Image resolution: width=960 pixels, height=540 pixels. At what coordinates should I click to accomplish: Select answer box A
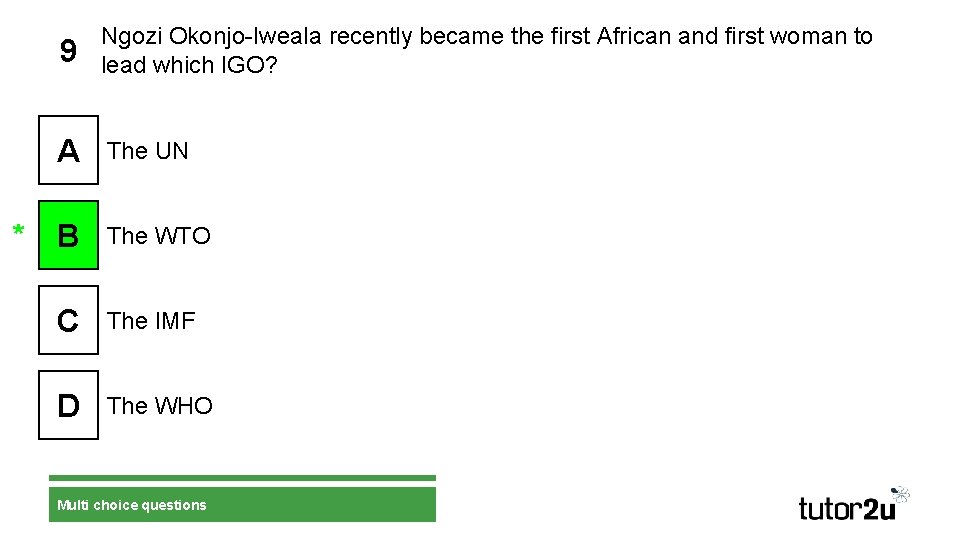(x=68, y=151)
